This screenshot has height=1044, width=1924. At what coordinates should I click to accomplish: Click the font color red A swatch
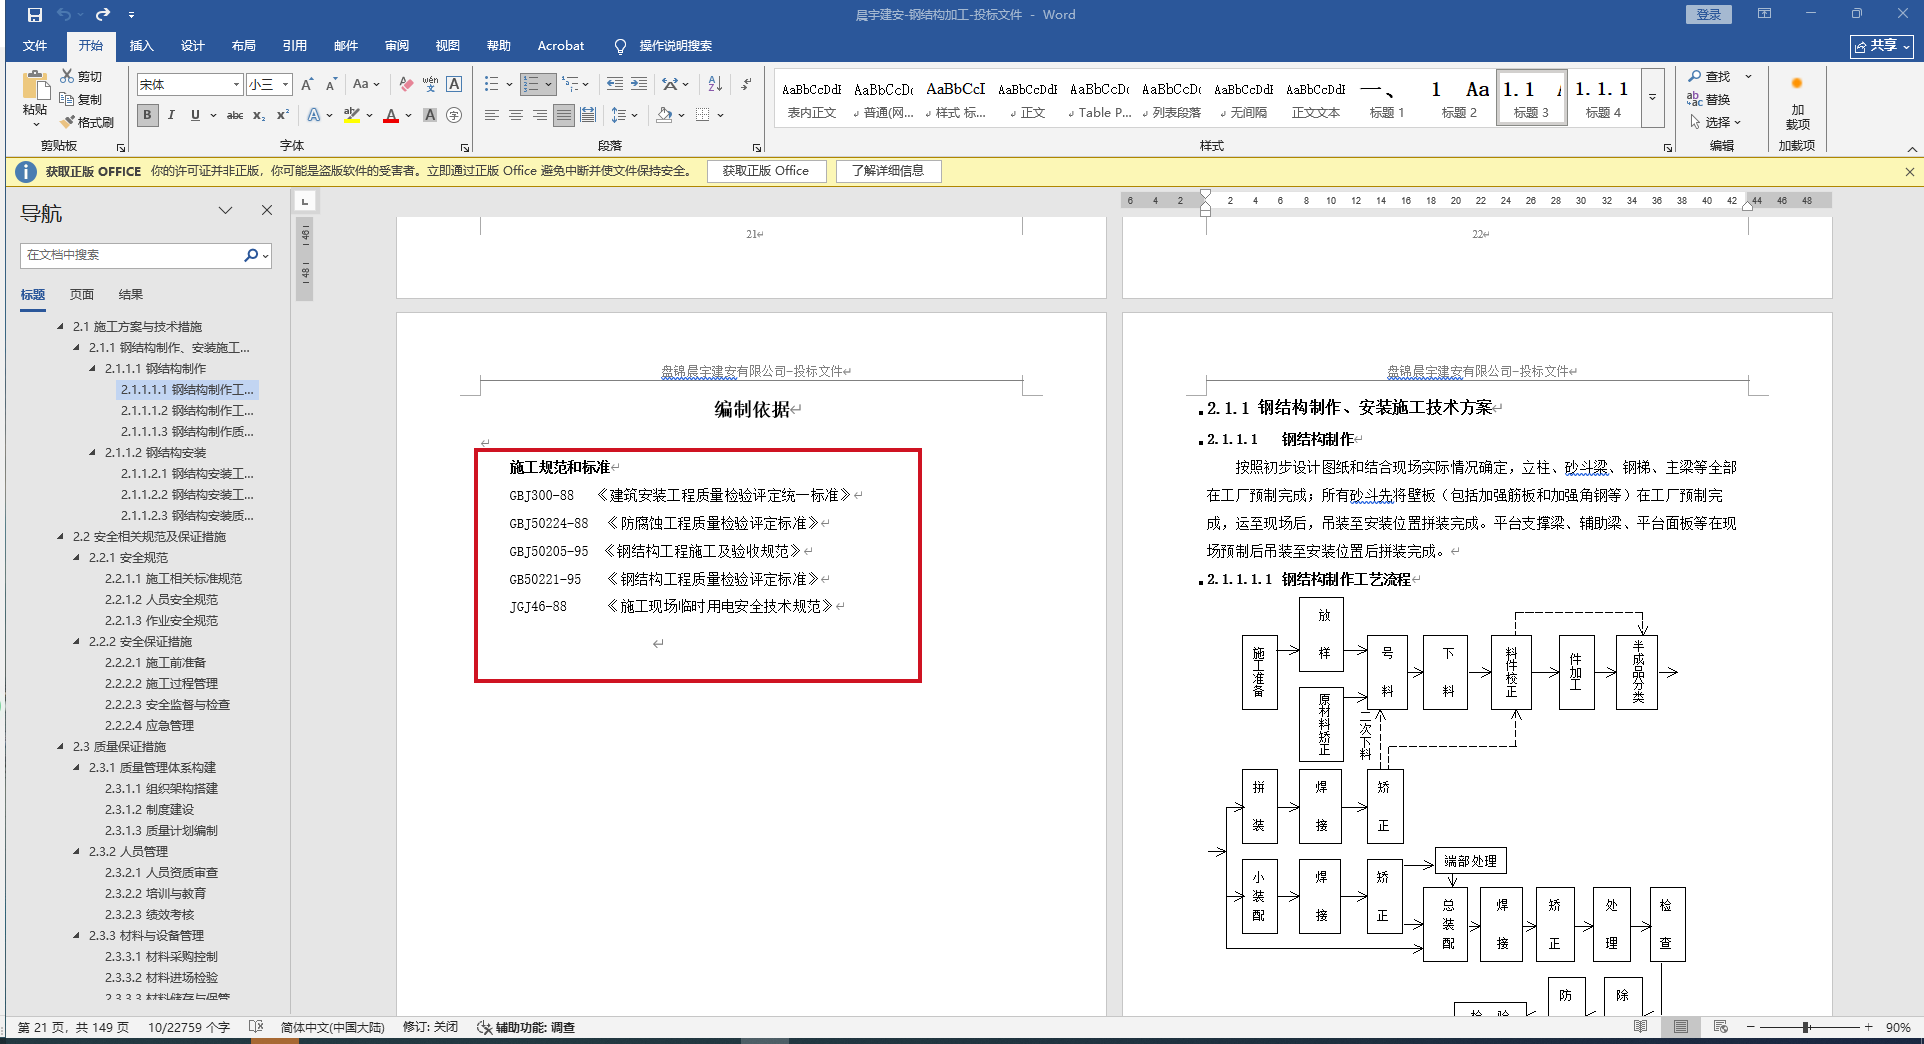click(391, 115)
